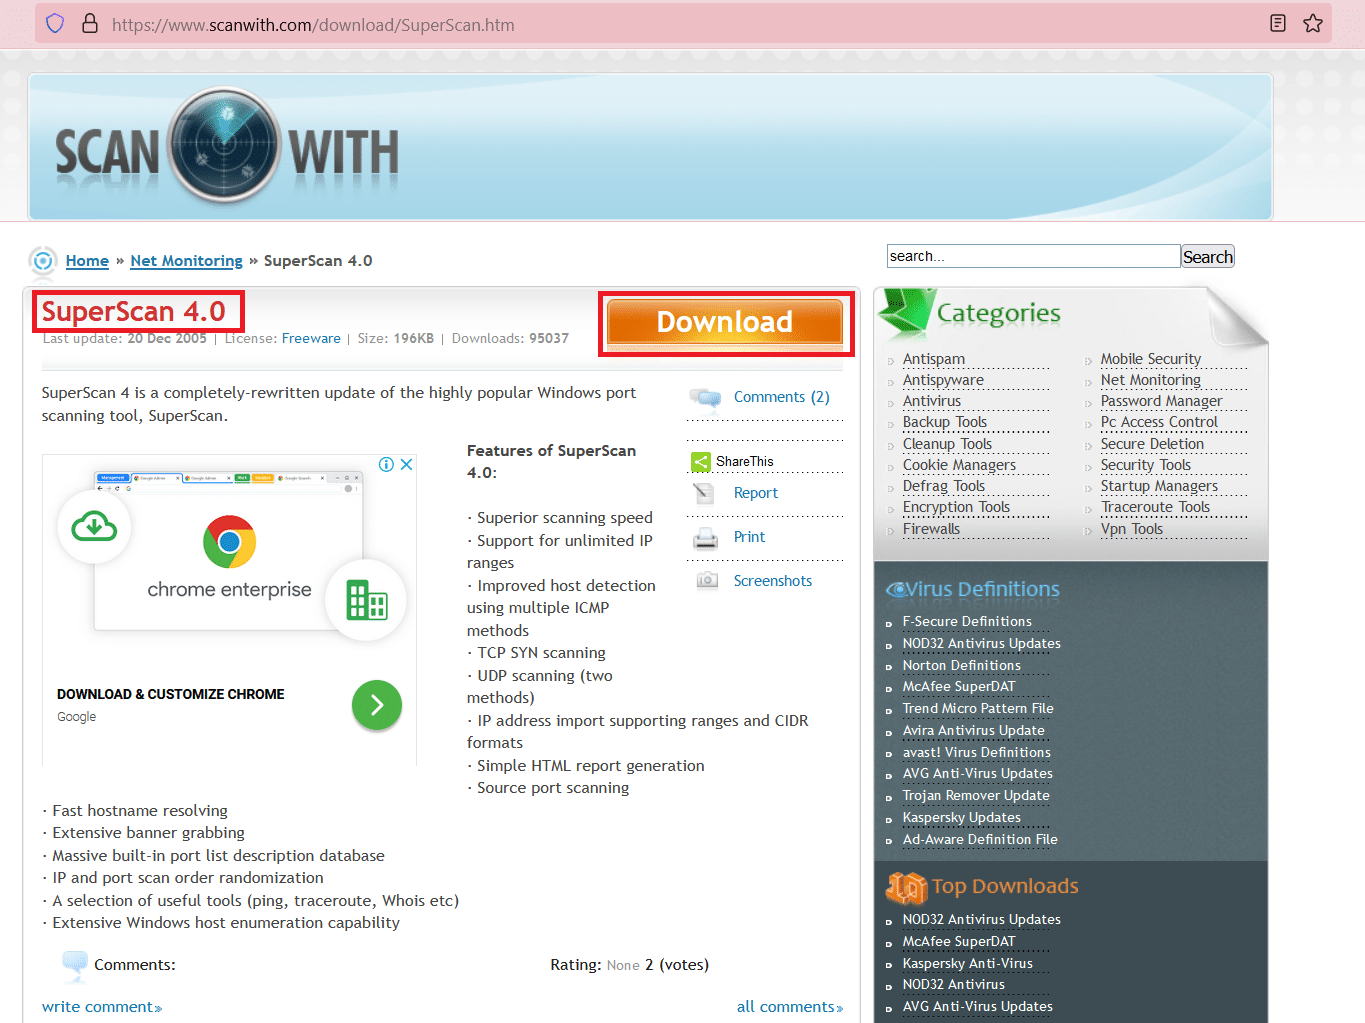Click the green arrow button in ad
Screen dimensions: 1365x1023
[x=377, y=705]
